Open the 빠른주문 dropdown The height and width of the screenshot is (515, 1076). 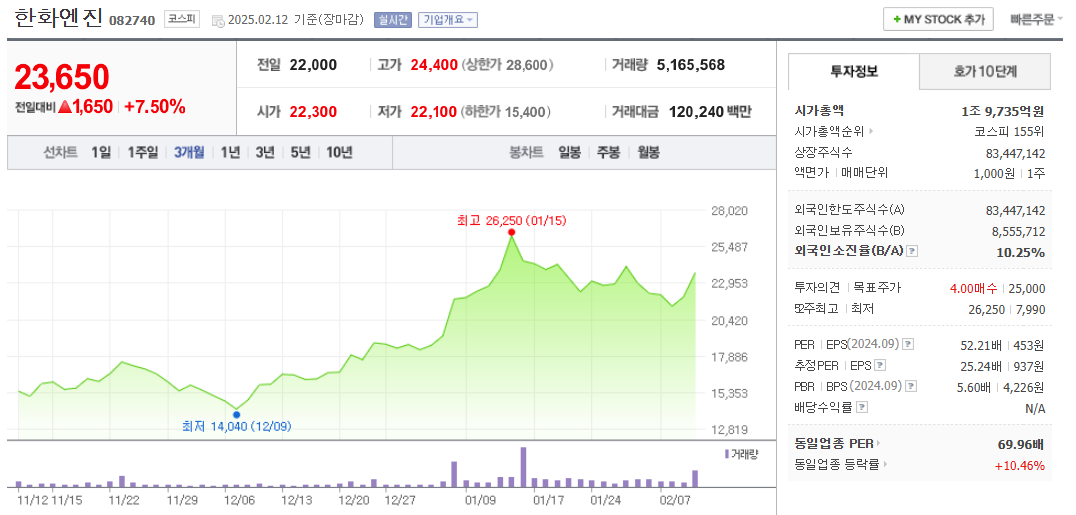pos(1036,20)
